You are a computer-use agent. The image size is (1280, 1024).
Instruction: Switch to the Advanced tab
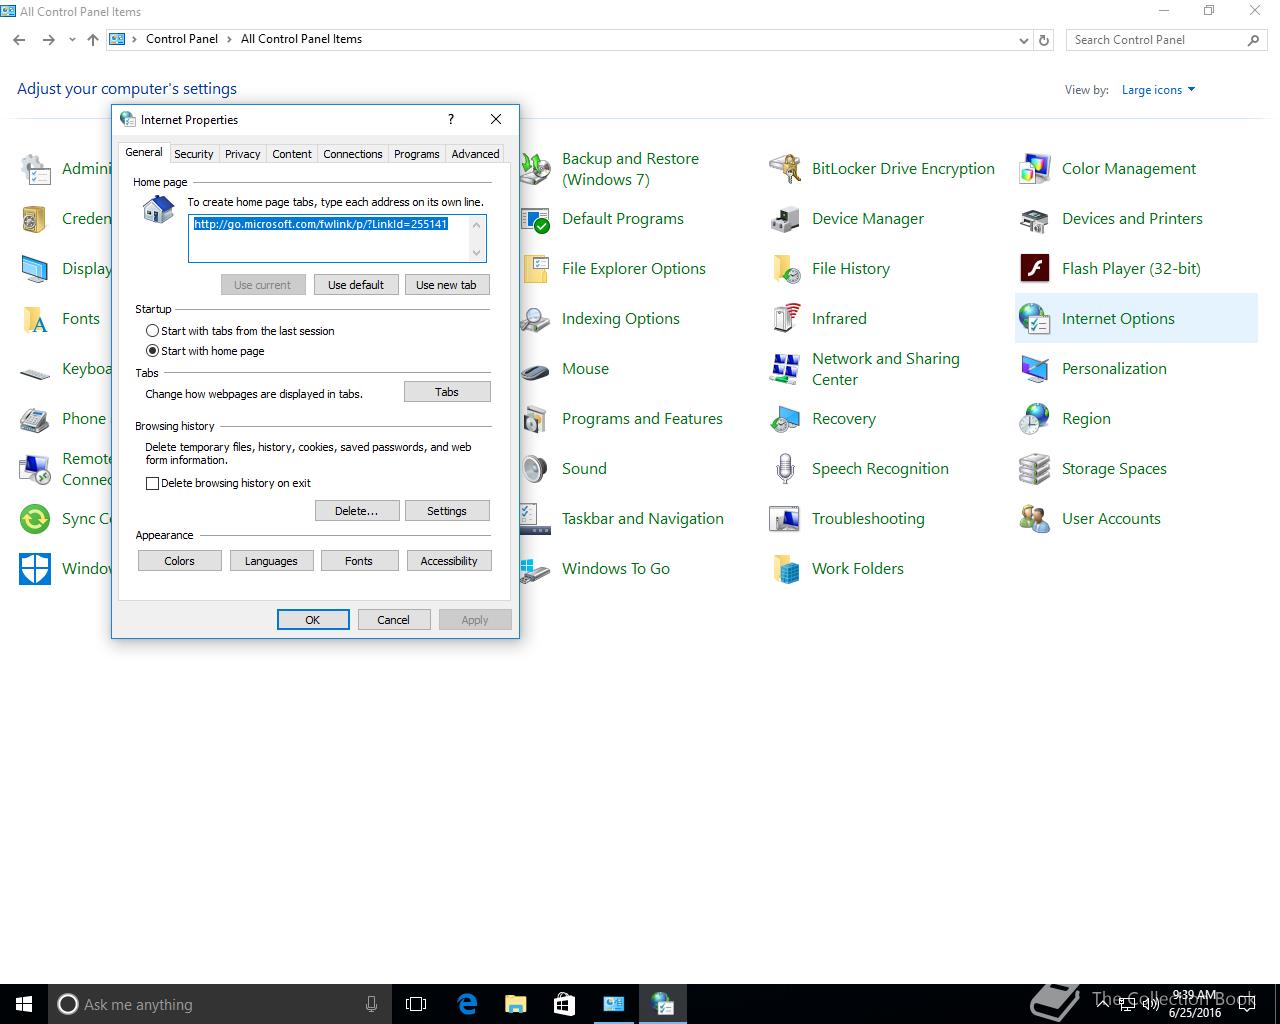(x=475, y=154)
